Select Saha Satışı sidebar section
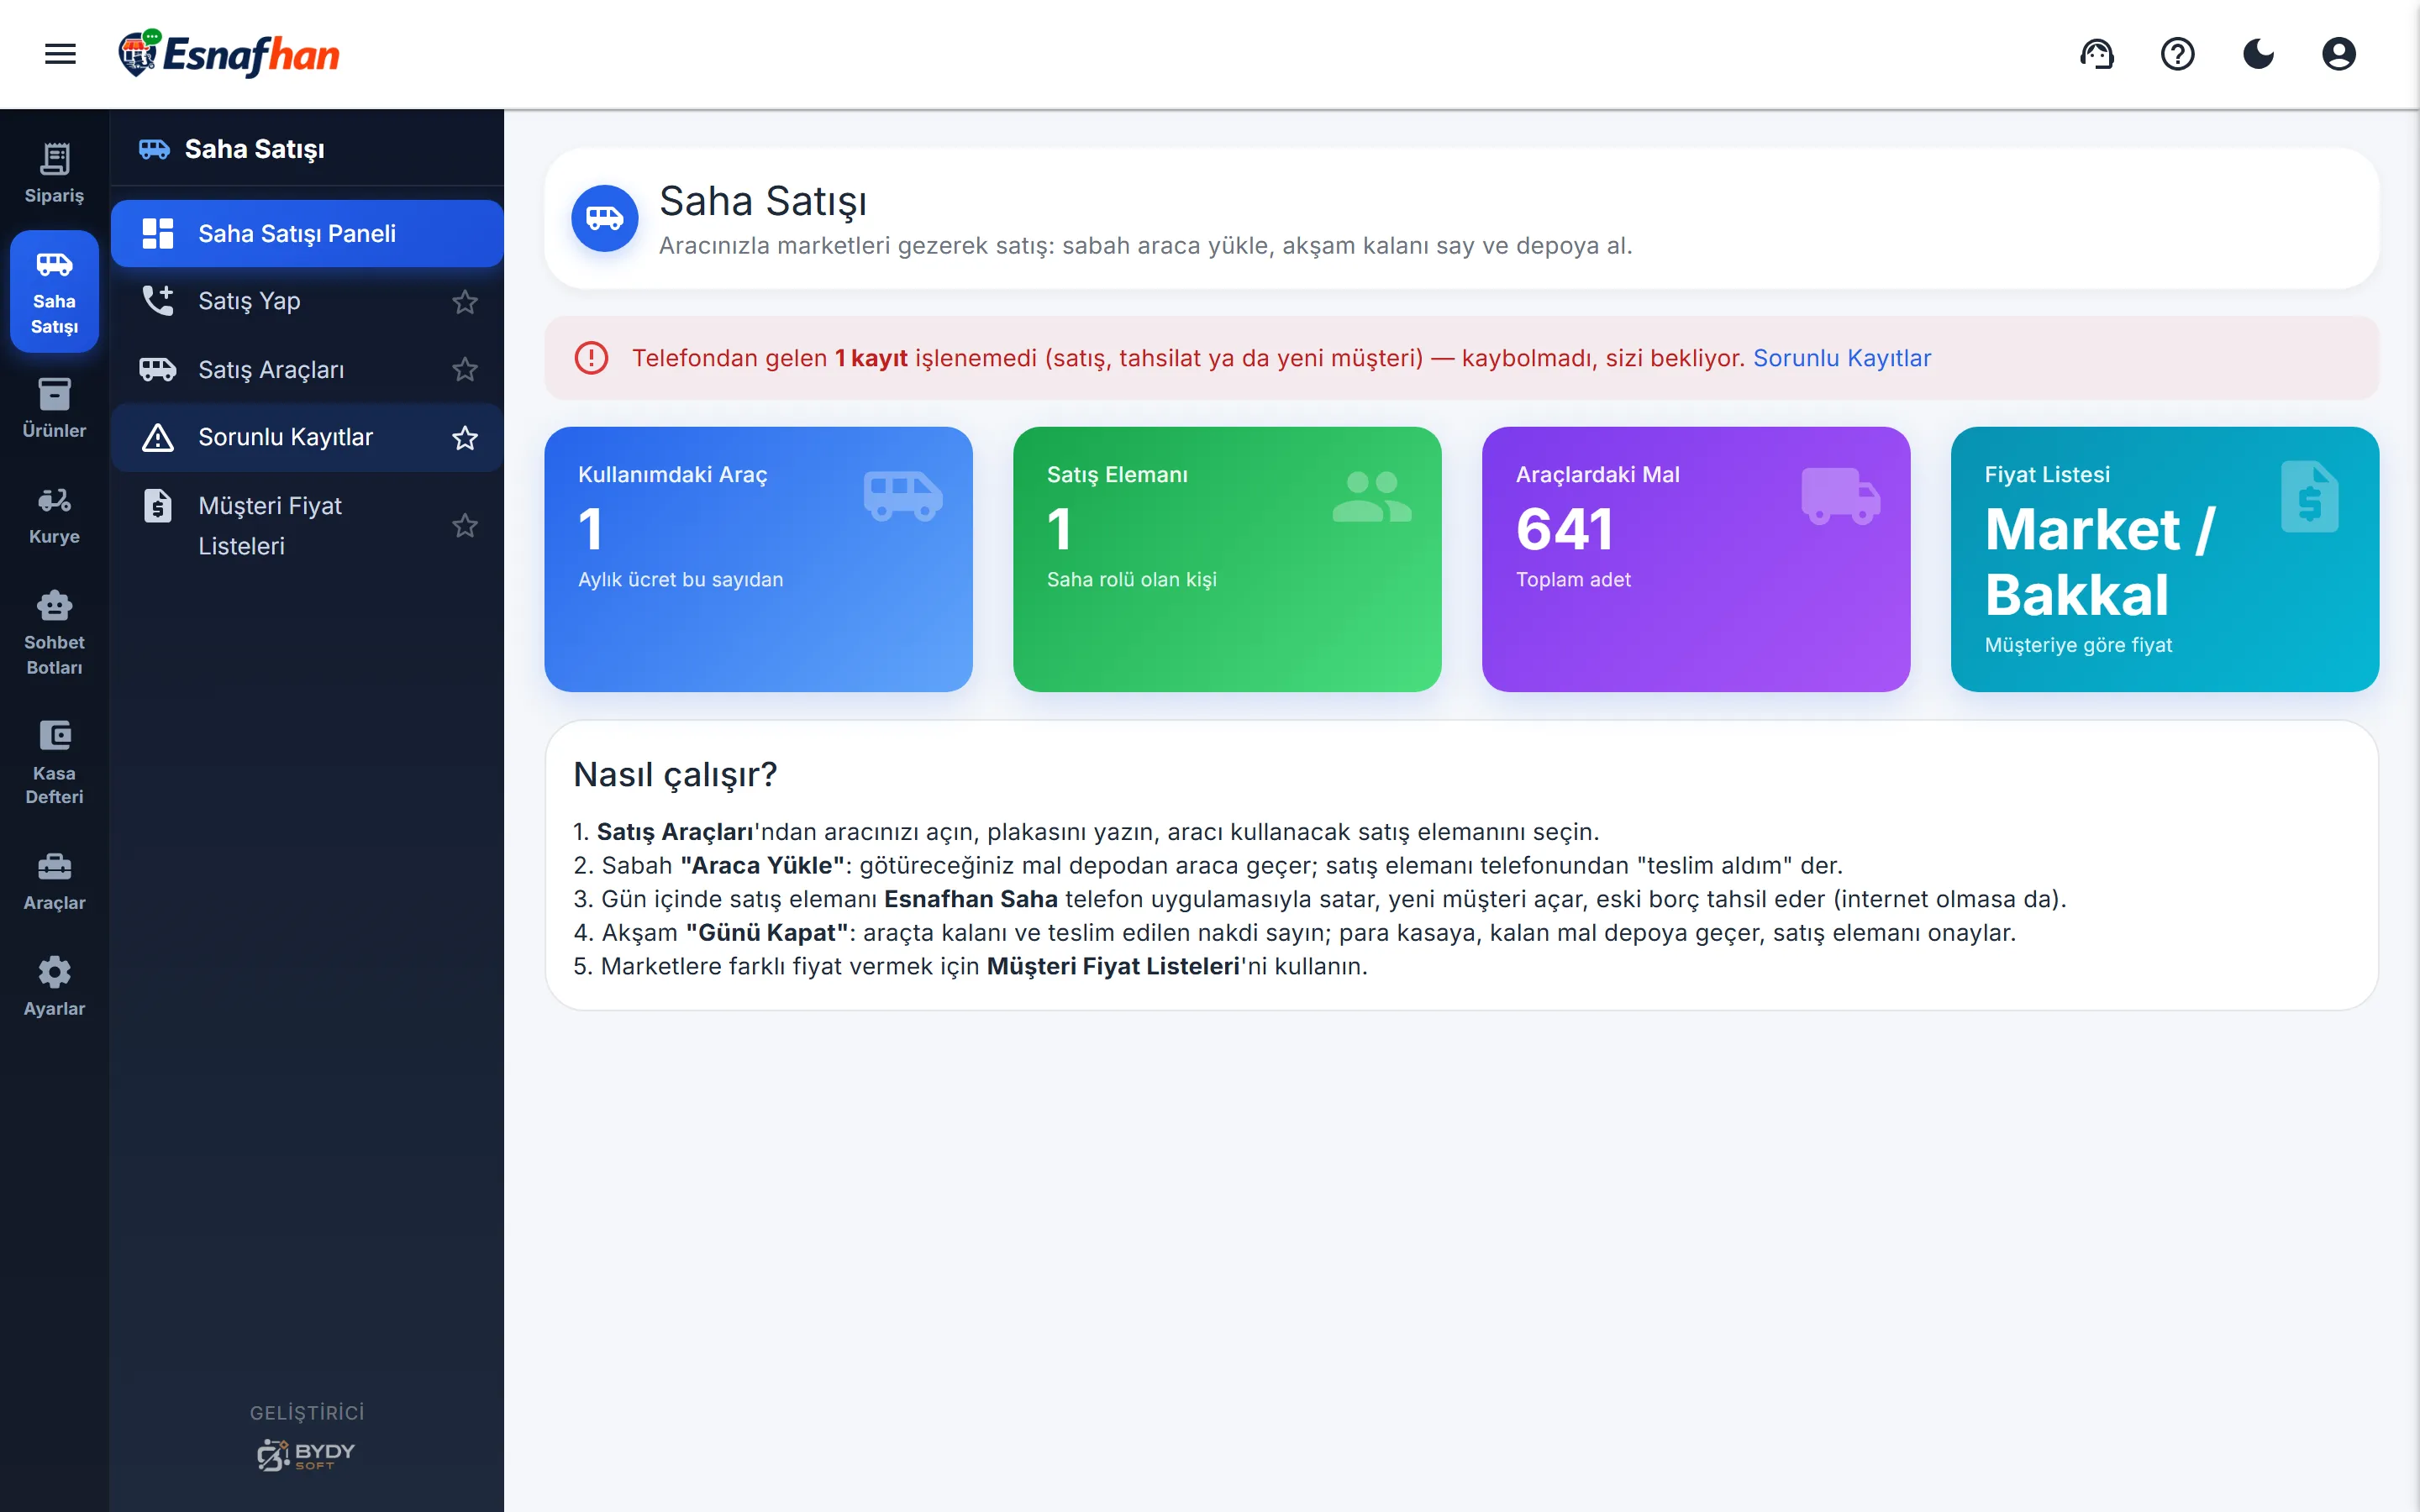Image resolution: width=2420 pixels, height=1512 pixels. pos(54,291)
